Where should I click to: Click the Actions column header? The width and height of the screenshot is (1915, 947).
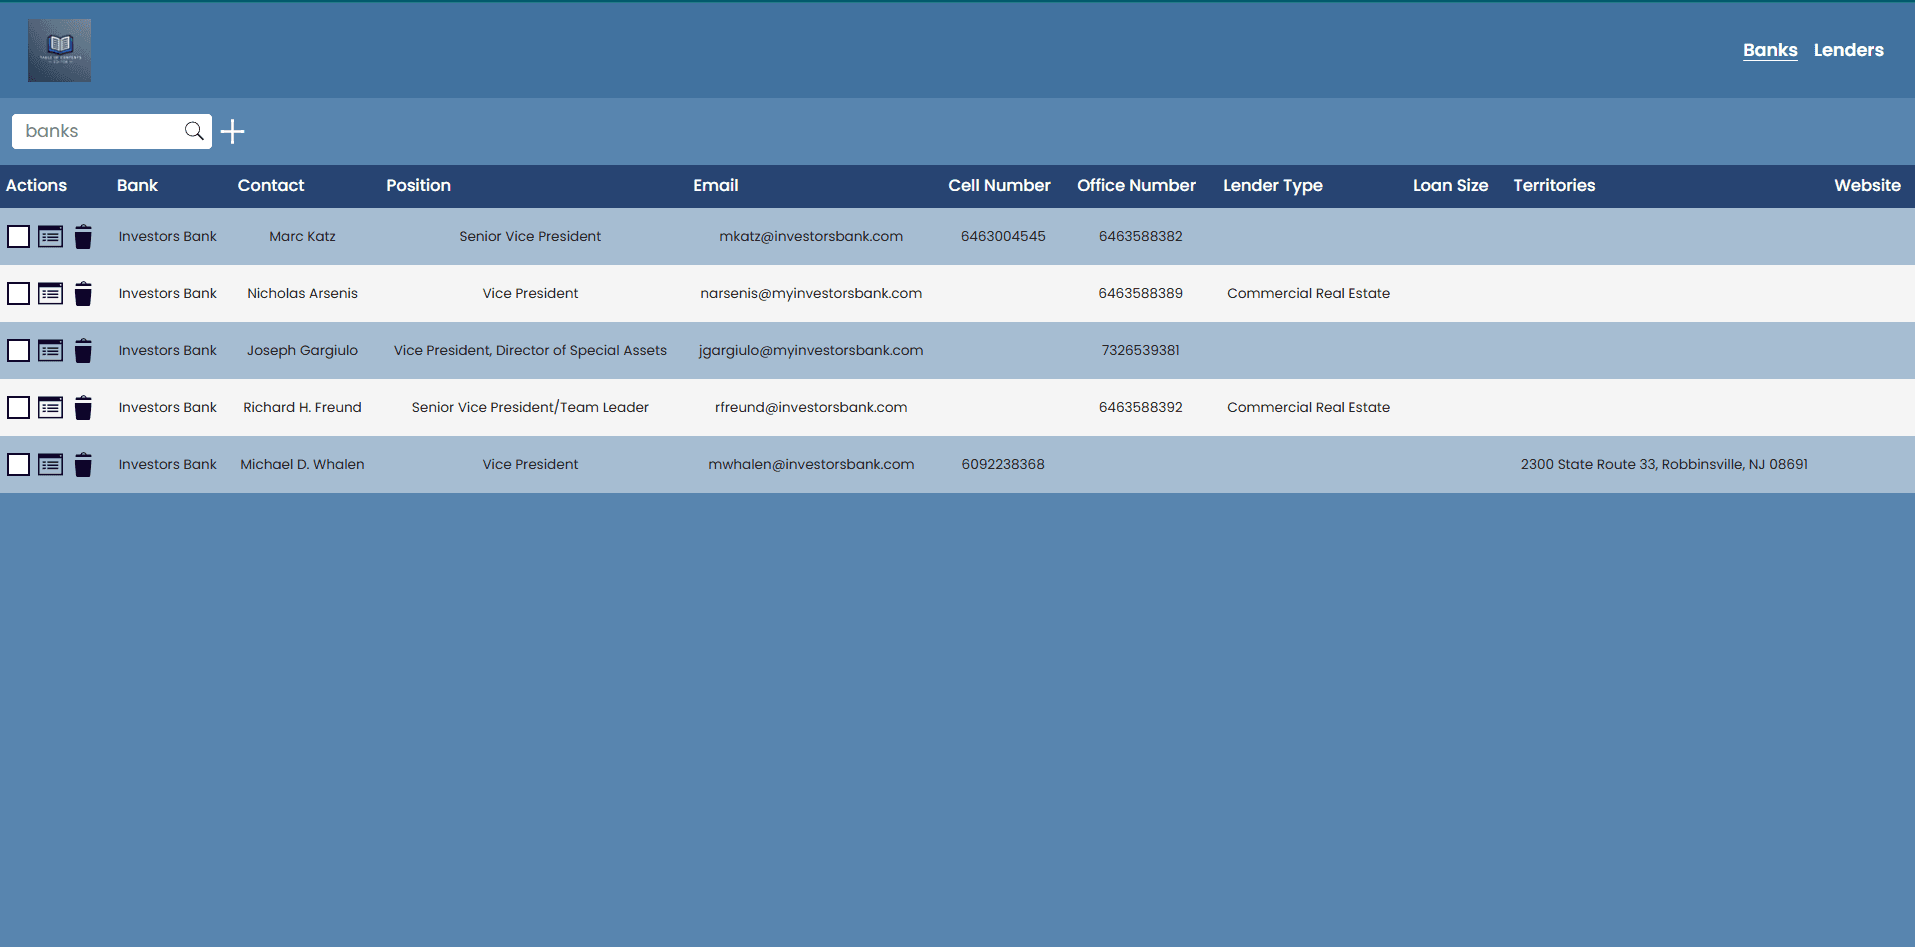pos(36,185)
